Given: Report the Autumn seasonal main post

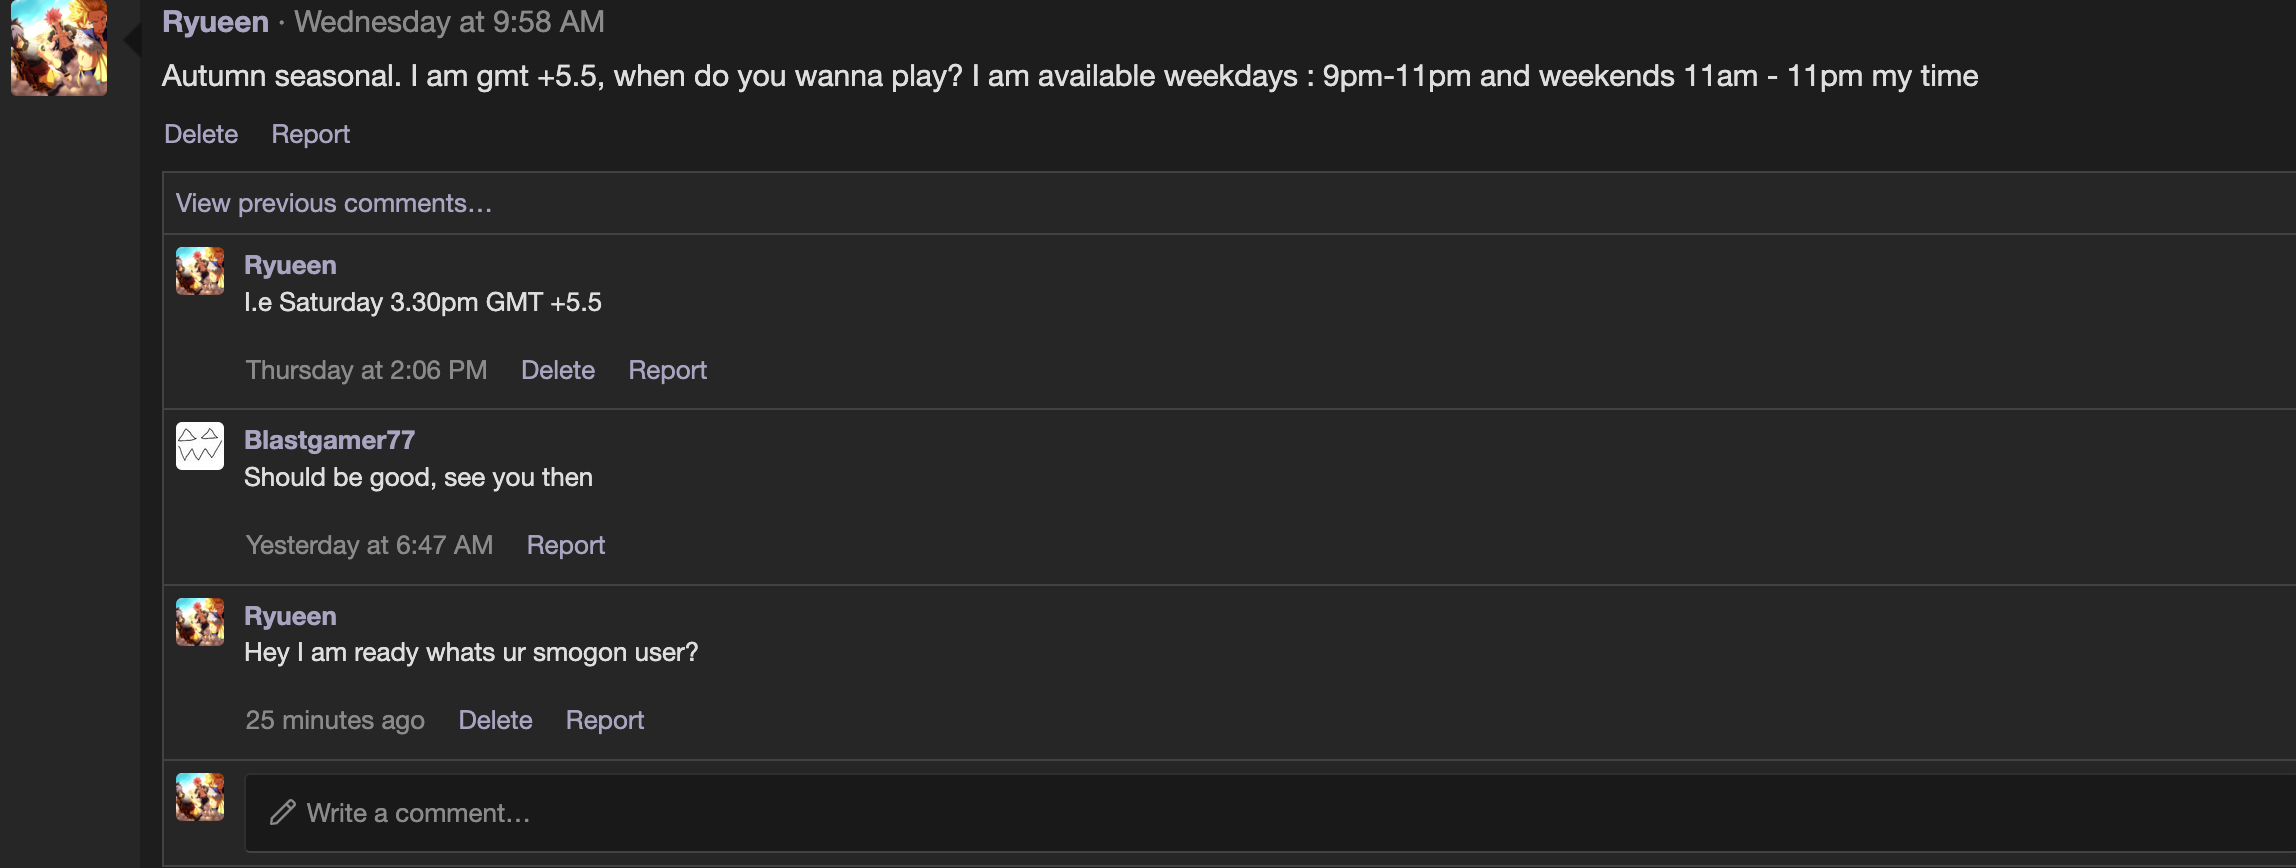Looking at the screenshot, I should 310,134.
